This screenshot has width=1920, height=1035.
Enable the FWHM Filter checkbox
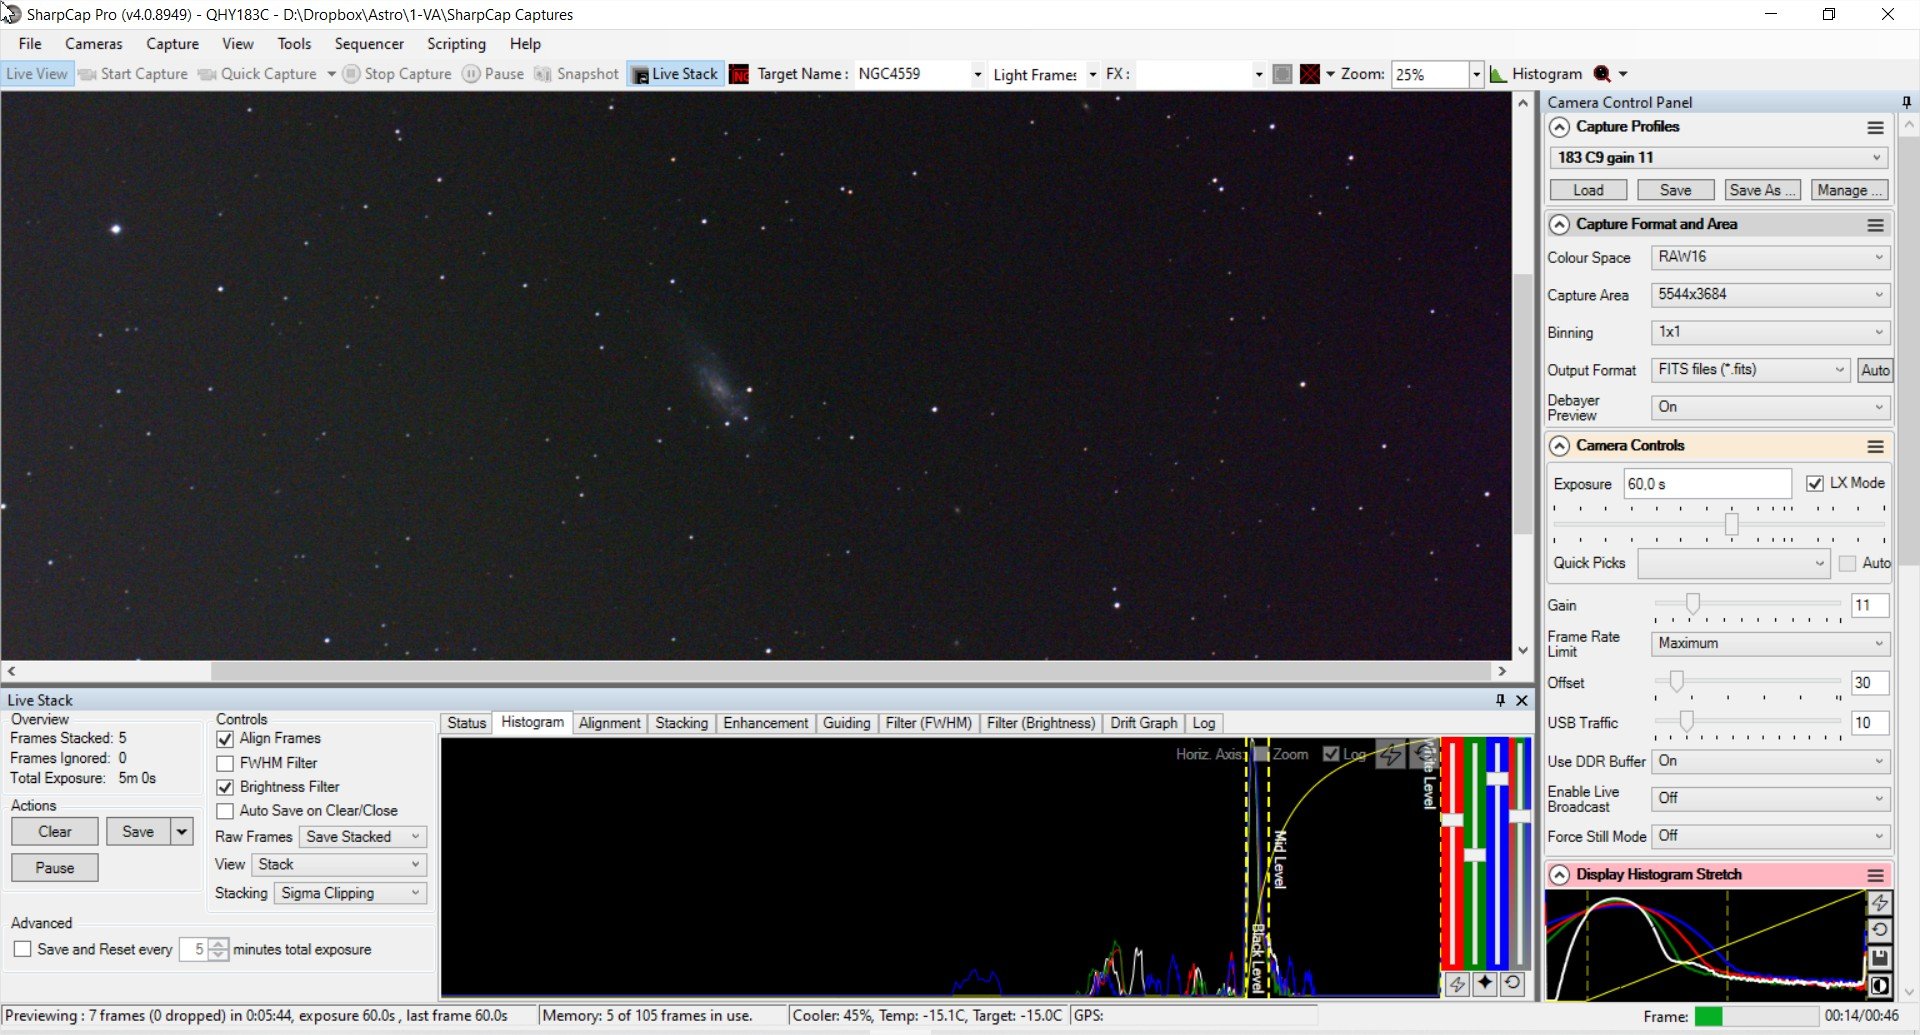tap(225, 763)
